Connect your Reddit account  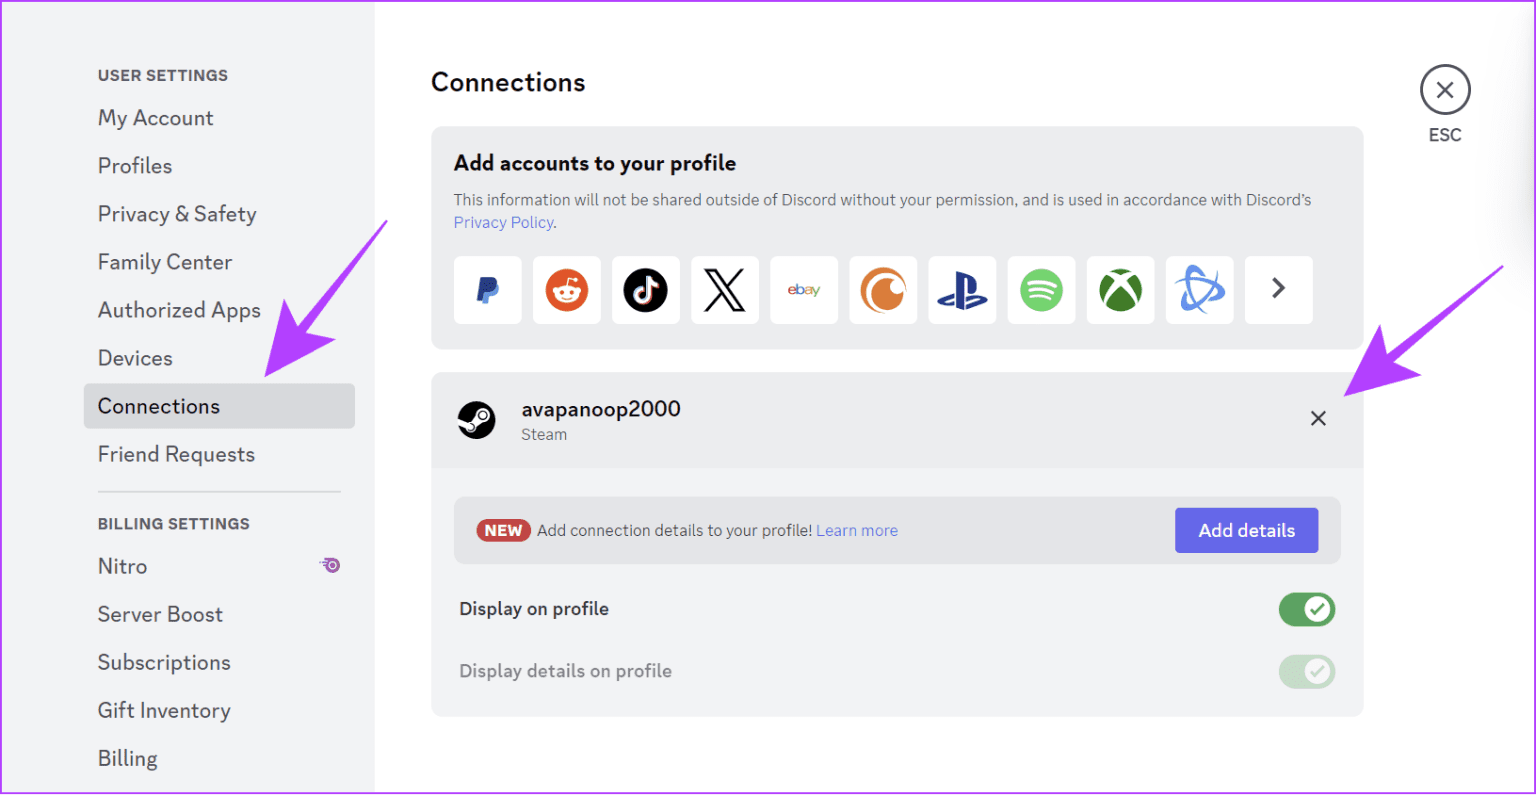[566, 290]
